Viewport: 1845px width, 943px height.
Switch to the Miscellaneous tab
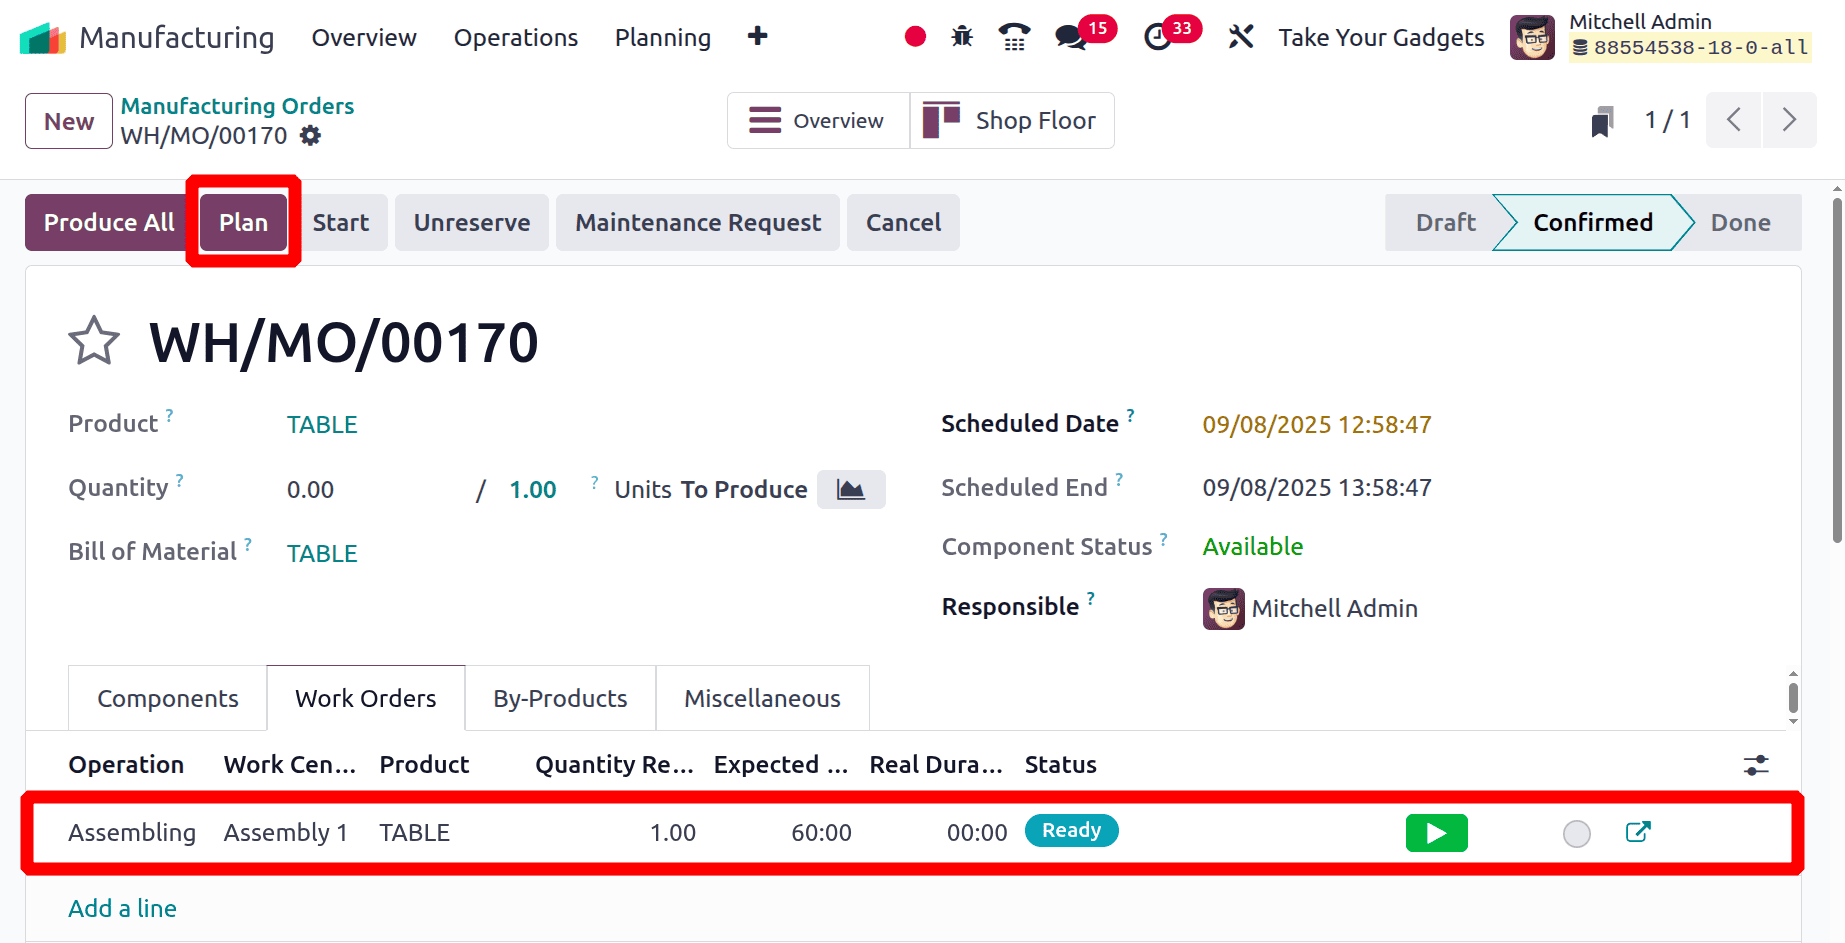click(762, 698)
